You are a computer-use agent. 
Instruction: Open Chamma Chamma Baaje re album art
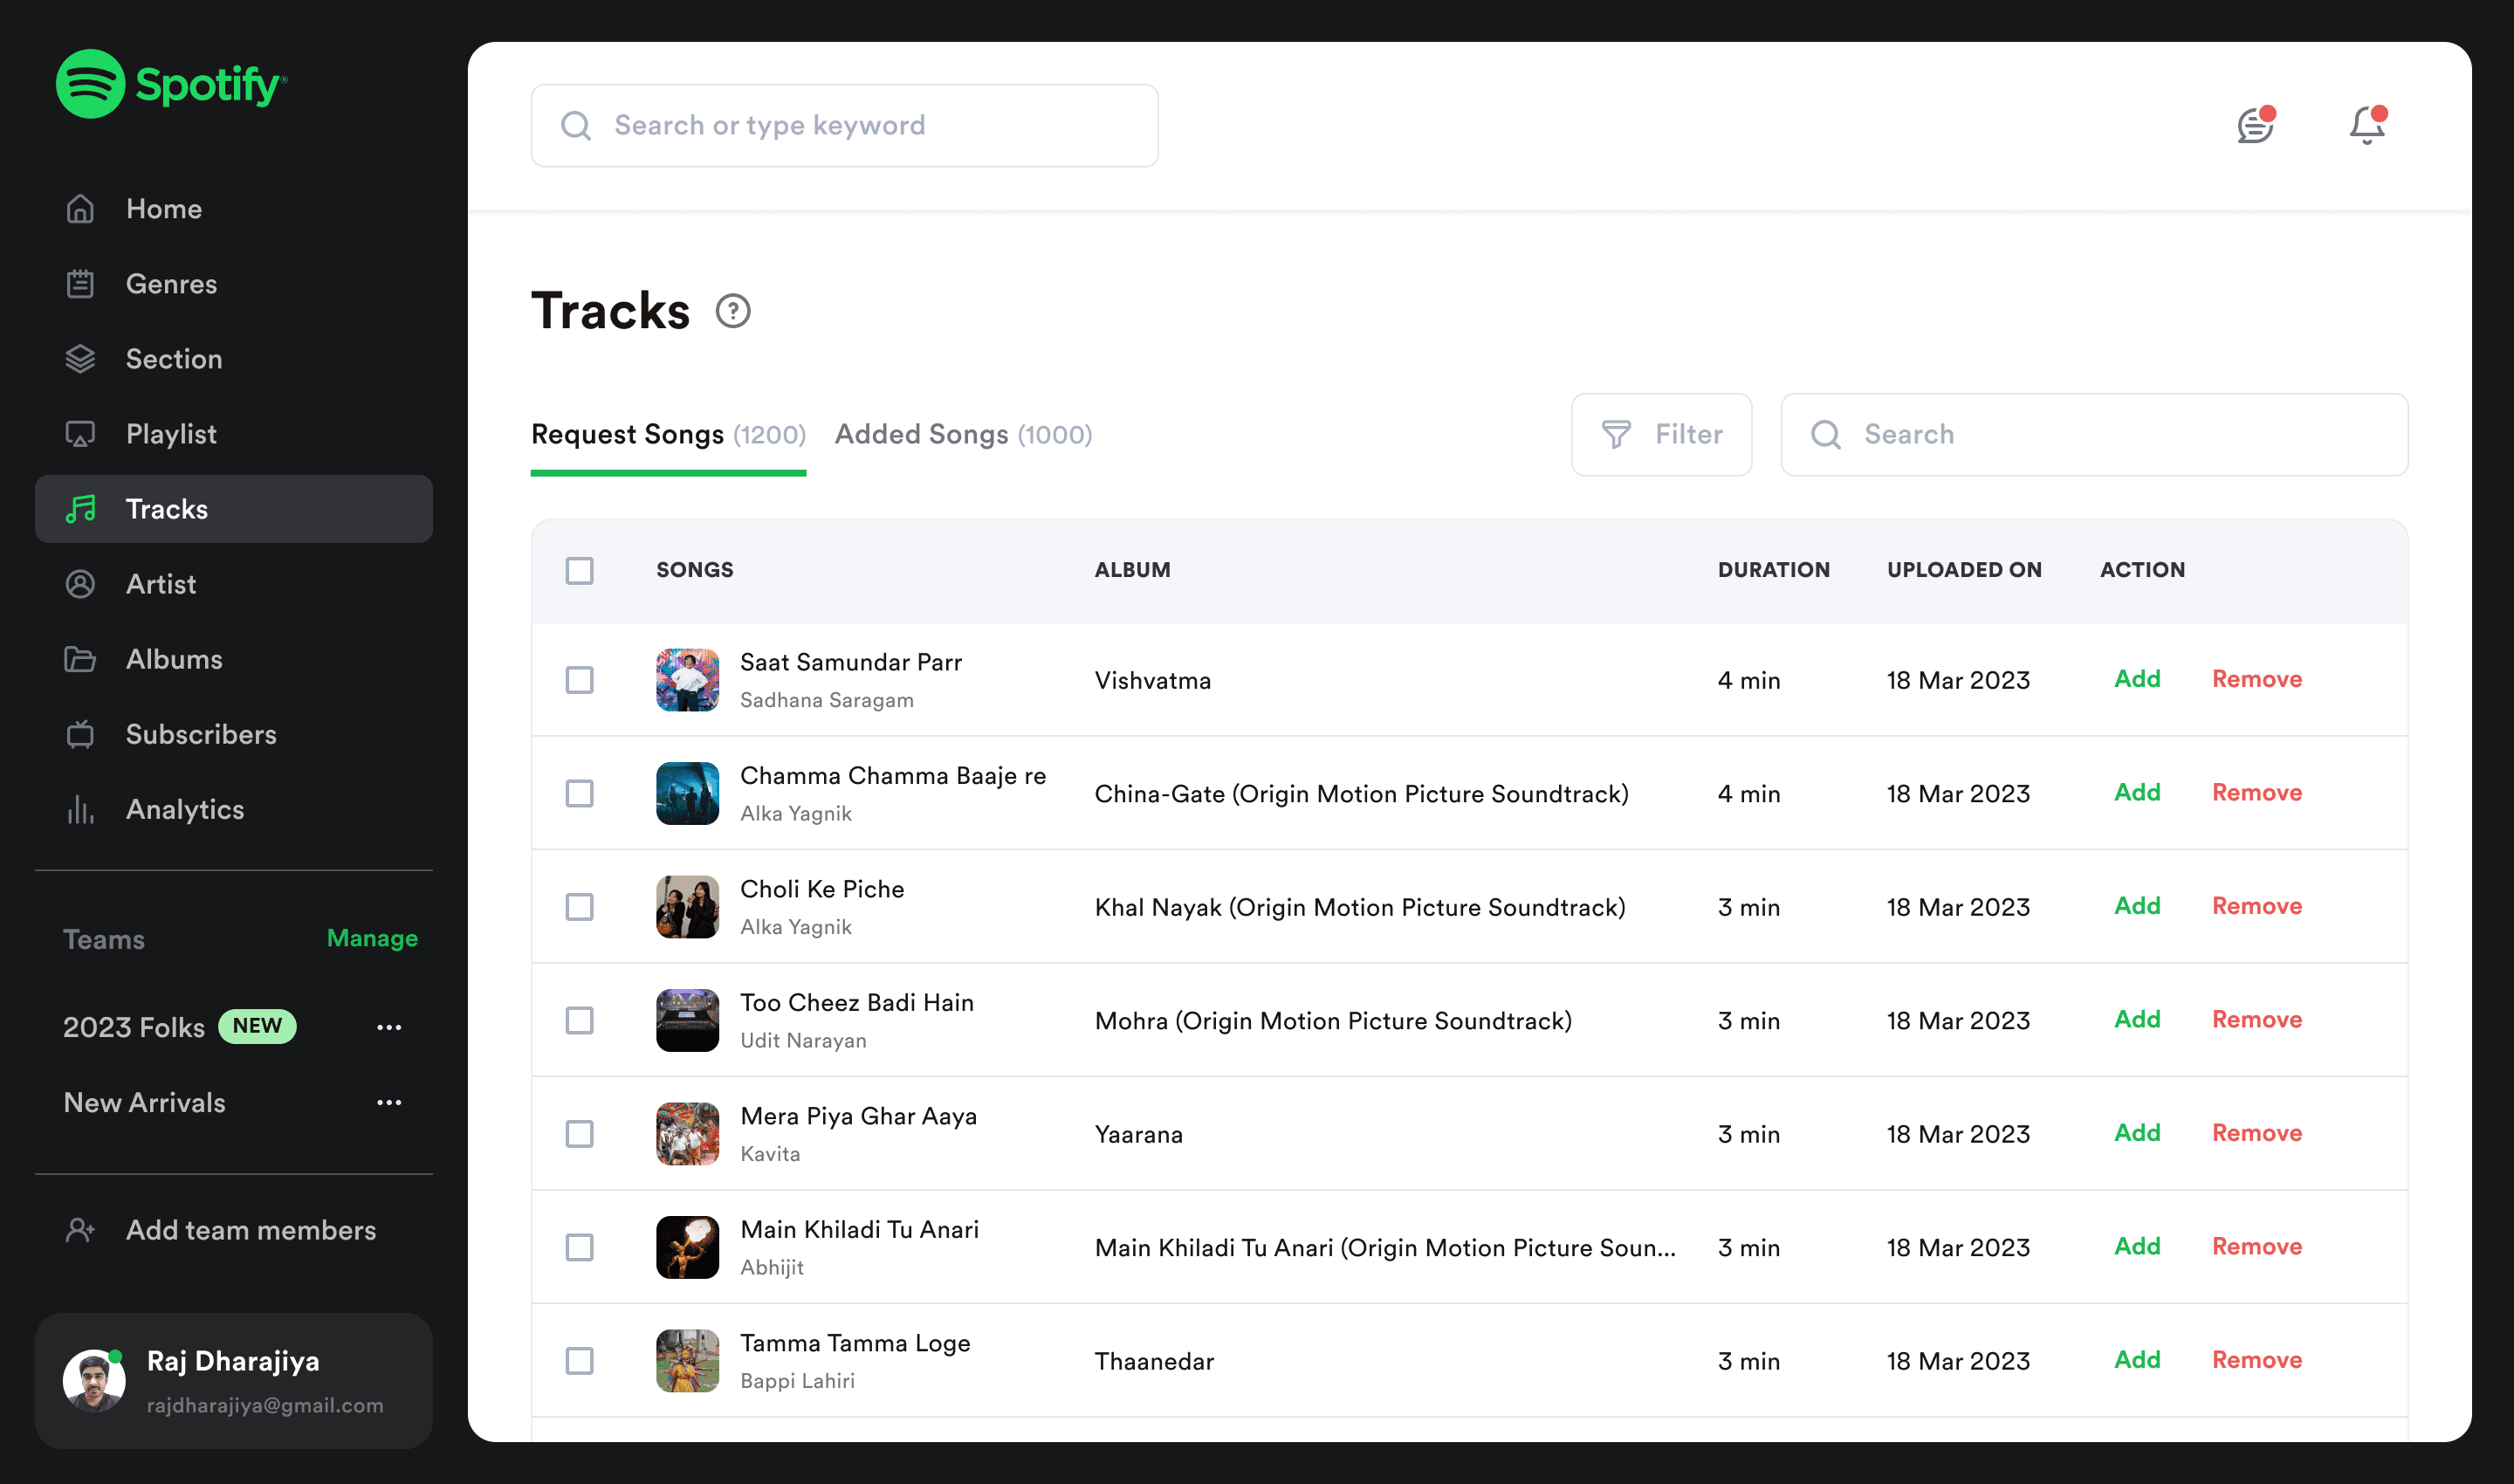tap(687, 794)
